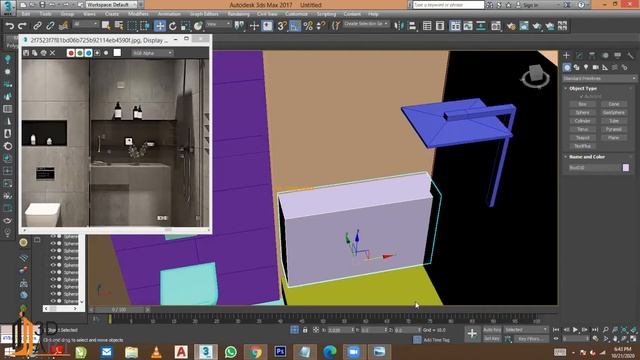Activate the Select and Rotate tool
The image size is (640, 360).
click(x=173, y=26)
